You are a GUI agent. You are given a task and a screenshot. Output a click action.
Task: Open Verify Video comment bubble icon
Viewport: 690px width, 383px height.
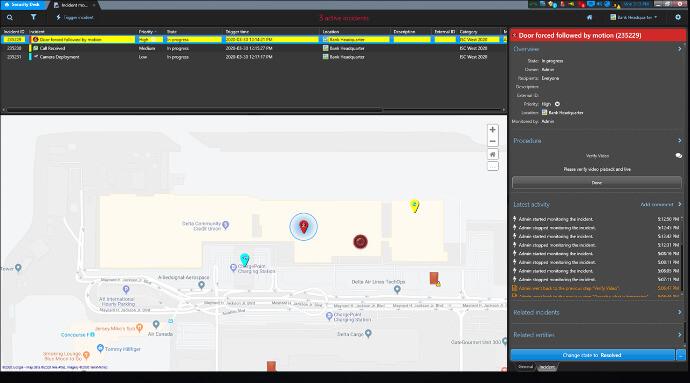[x=679, y=155]
